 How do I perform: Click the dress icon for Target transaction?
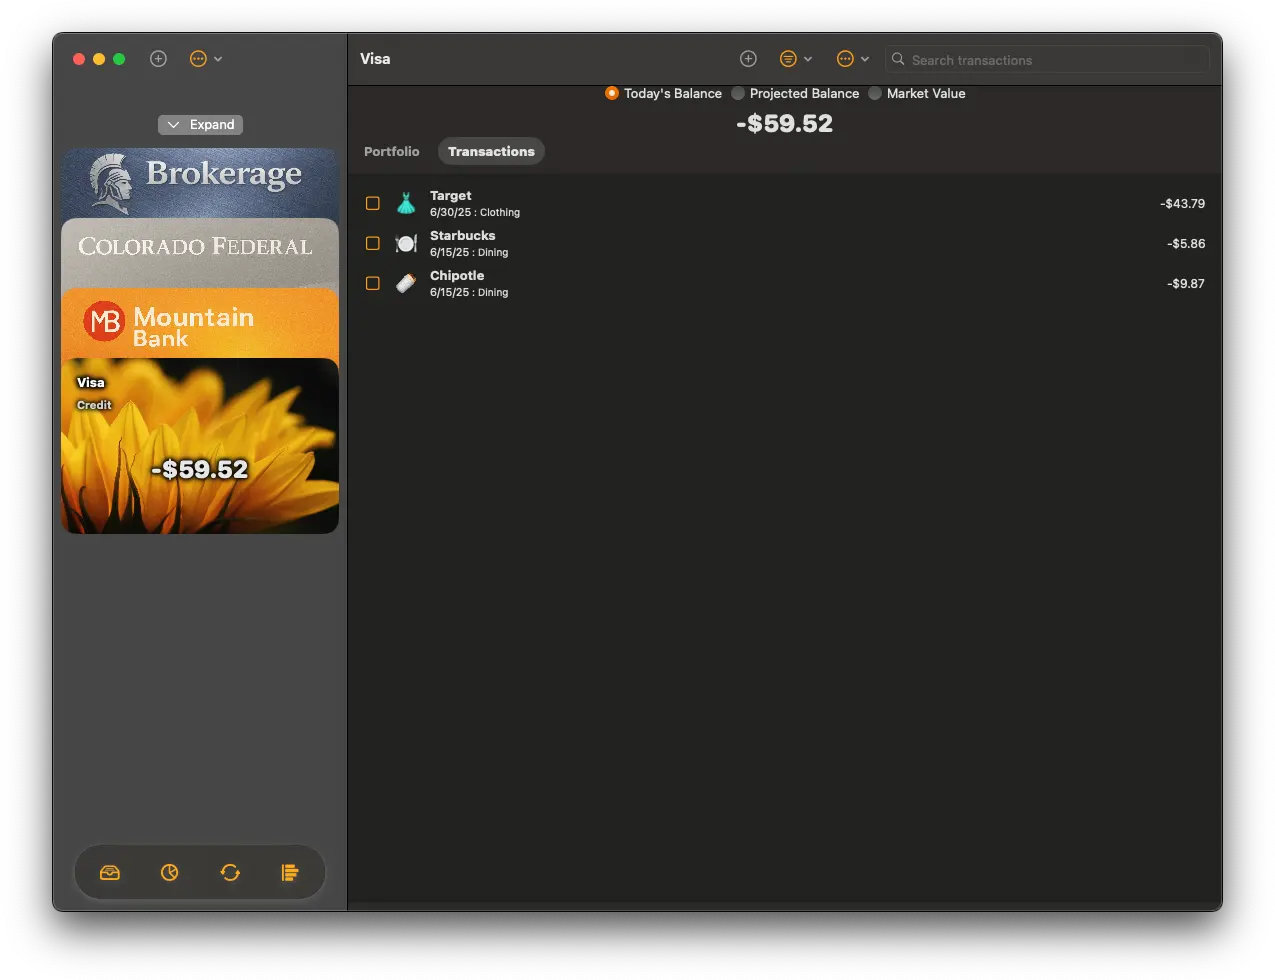[405, 204]
